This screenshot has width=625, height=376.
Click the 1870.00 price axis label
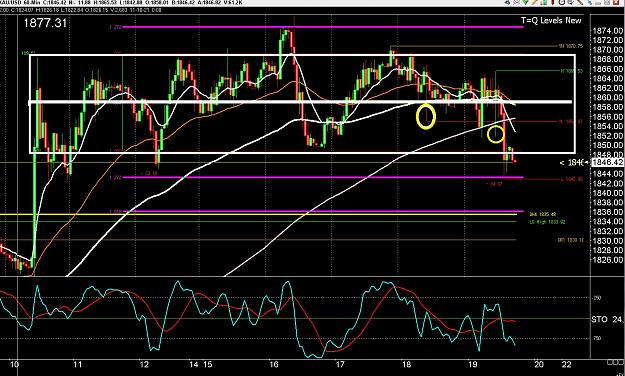pos(607,50)
